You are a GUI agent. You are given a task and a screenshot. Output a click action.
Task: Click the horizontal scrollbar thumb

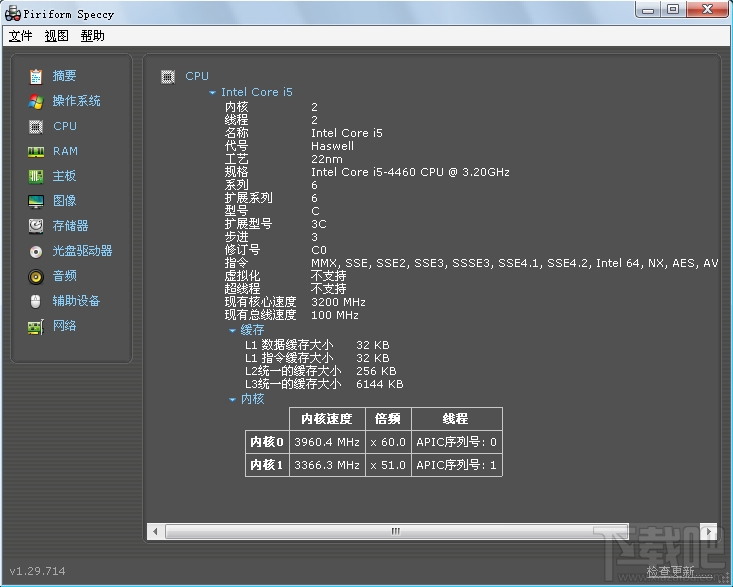[397, 531]
